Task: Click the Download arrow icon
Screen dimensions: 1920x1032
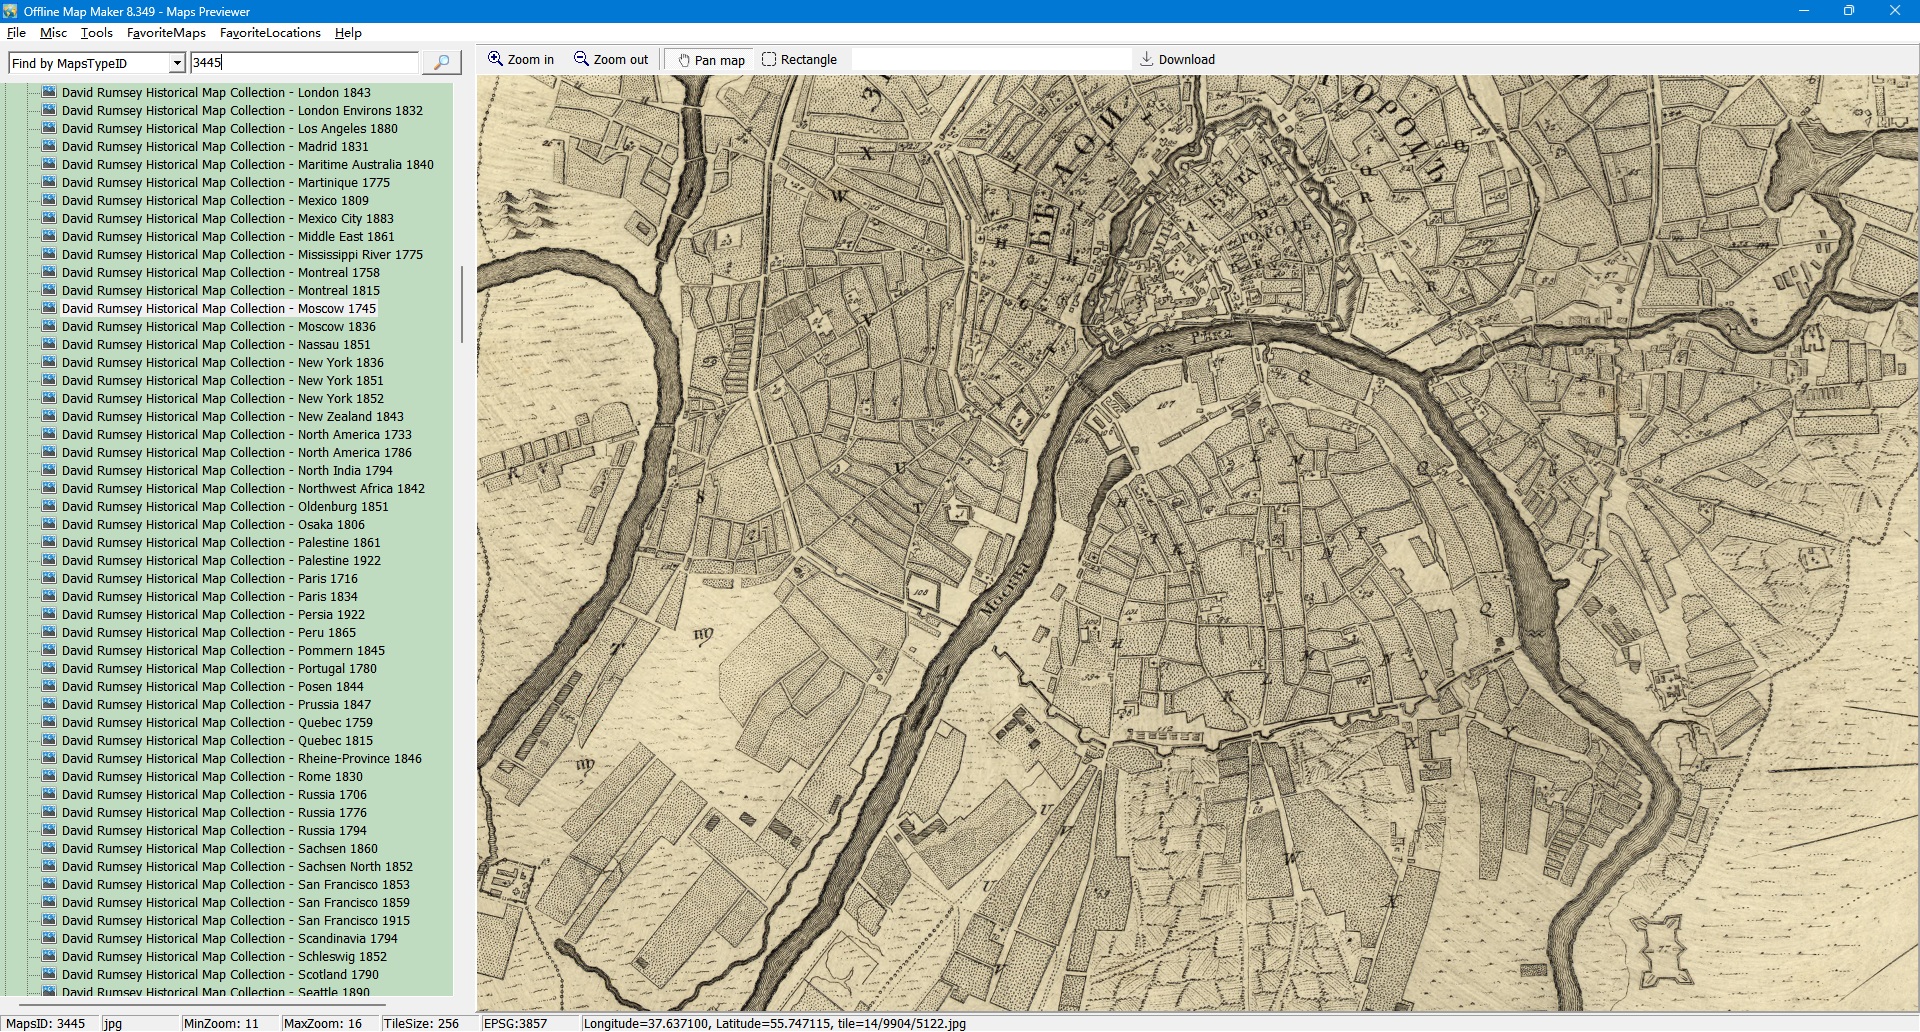Action: coord(1147,59)
